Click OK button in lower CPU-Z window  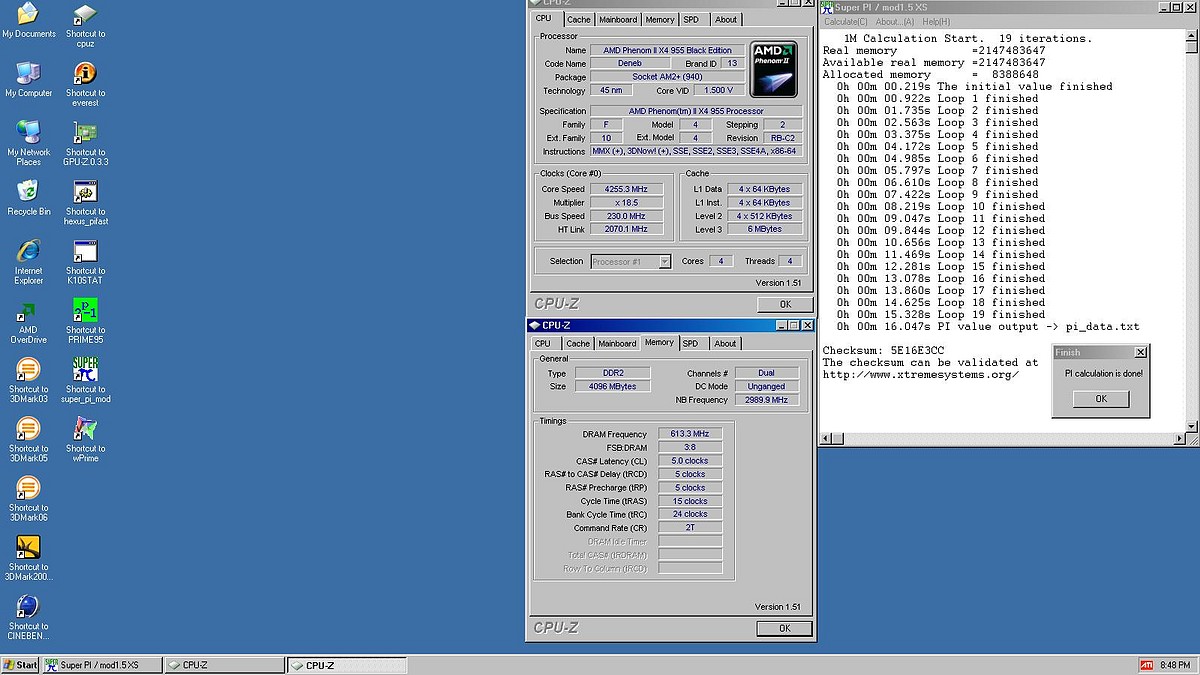[784, 628]
